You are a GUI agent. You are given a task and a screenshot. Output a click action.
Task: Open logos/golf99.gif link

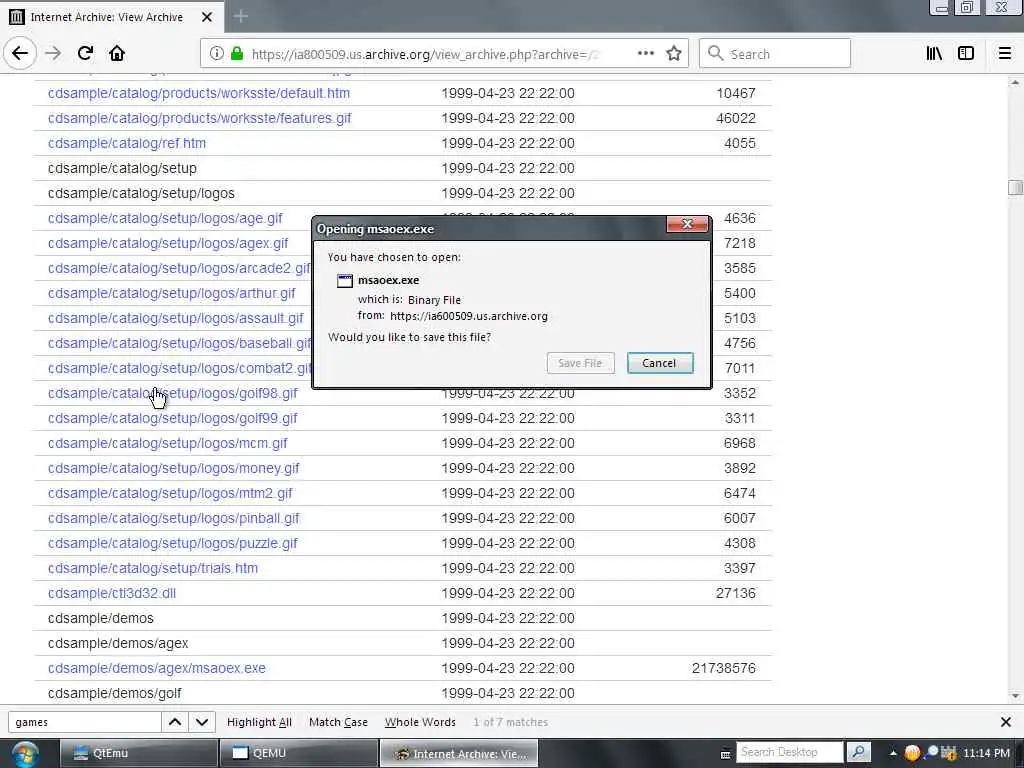click(x=172, y=418)
